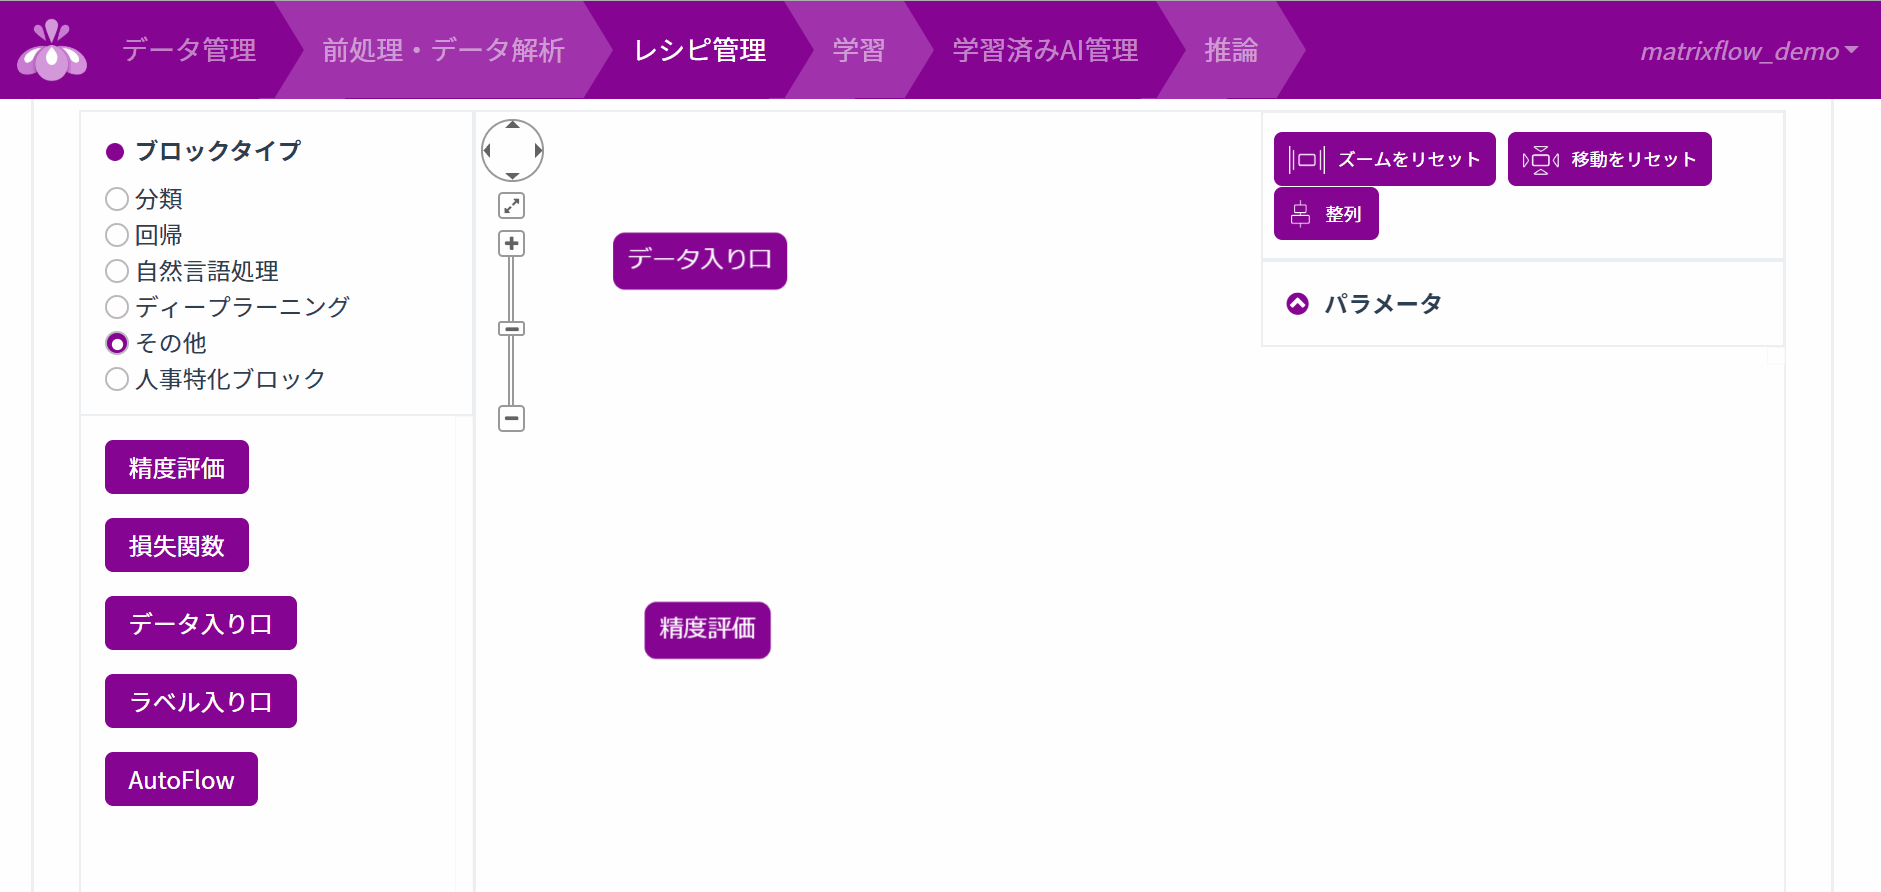The height and width of the screenshot is (892, 1881).
Task: Choose ディープラーニング block type
Action: pyautogui.click(x=117, y=307)
